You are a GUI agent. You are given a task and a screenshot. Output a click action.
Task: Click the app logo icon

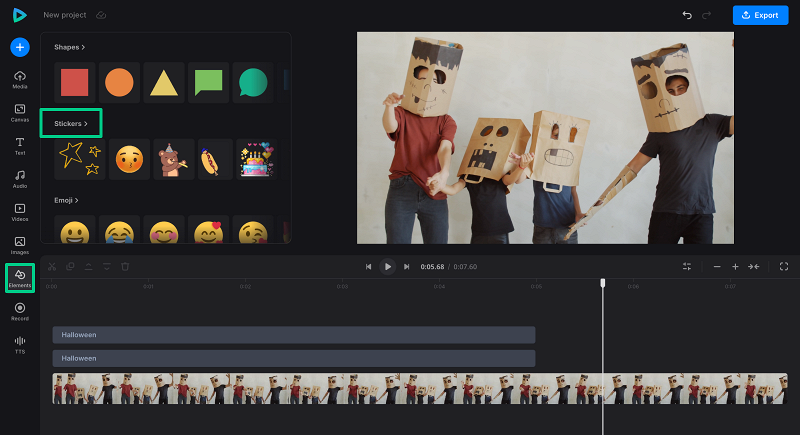(19, 15)
